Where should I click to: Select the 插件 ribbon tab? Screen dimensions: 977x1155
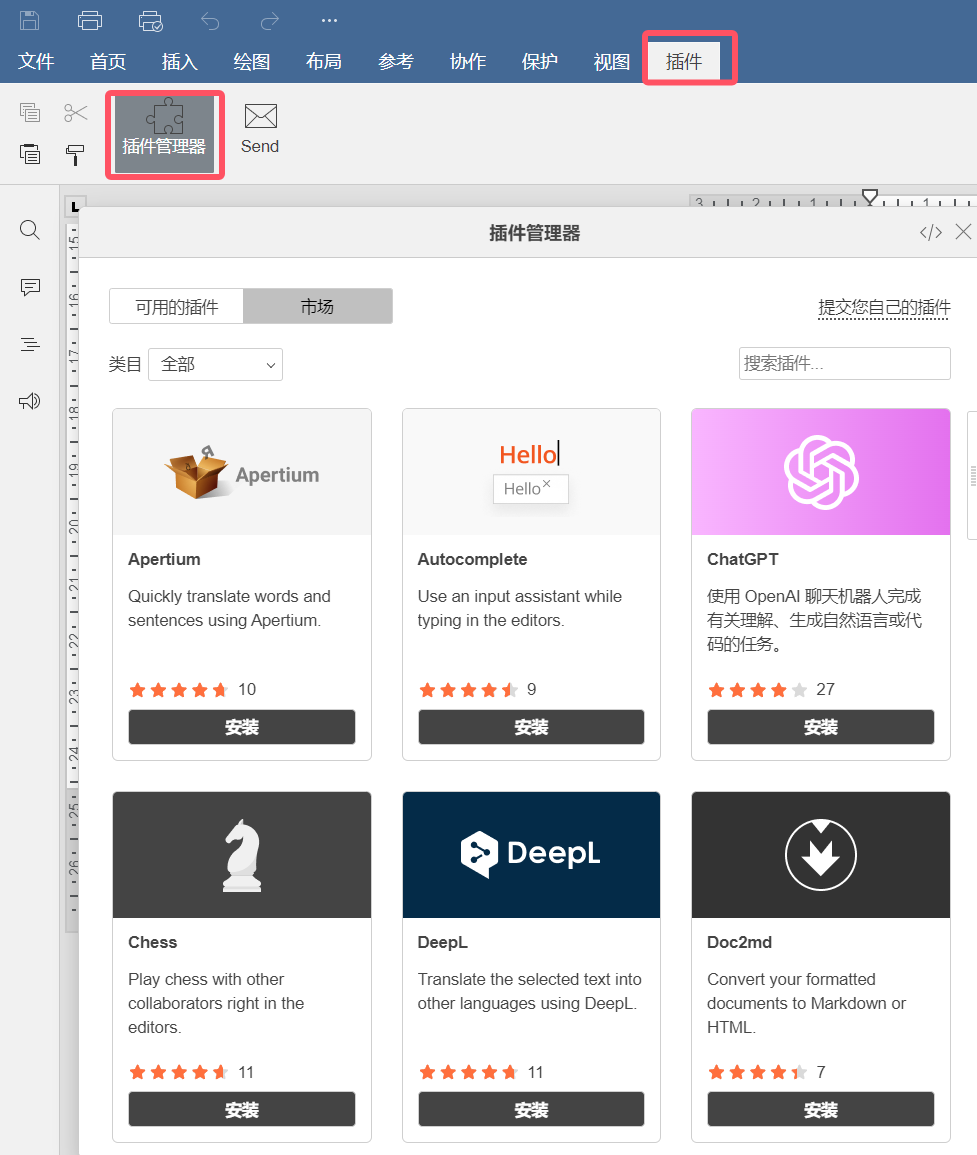coord(684,62)
